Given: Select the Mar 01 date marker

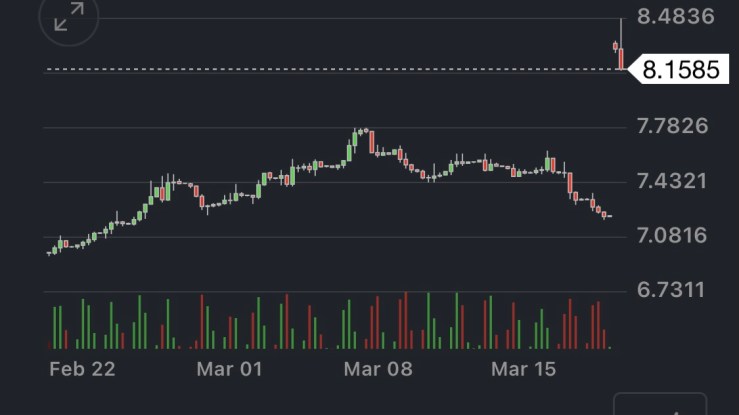Looking at the screenshot, I should [x=229, y=369].
